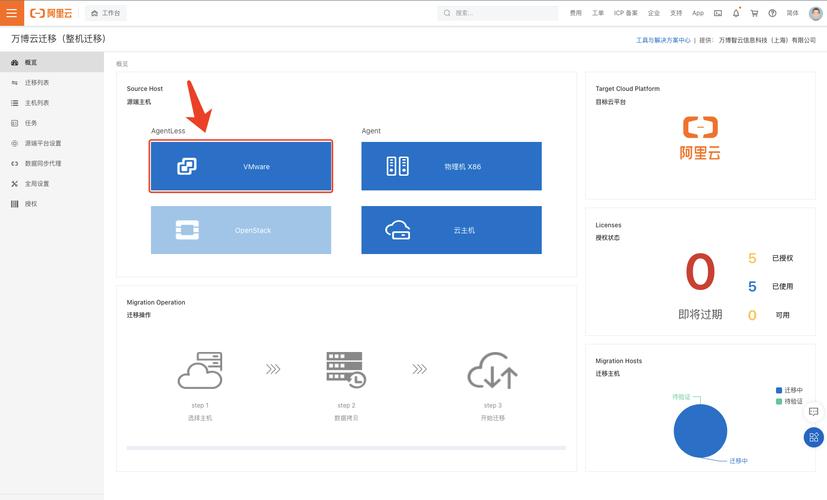The image size is (827, 500).
Task: Go to 工作台 workbench
Action: coord(105,13)
